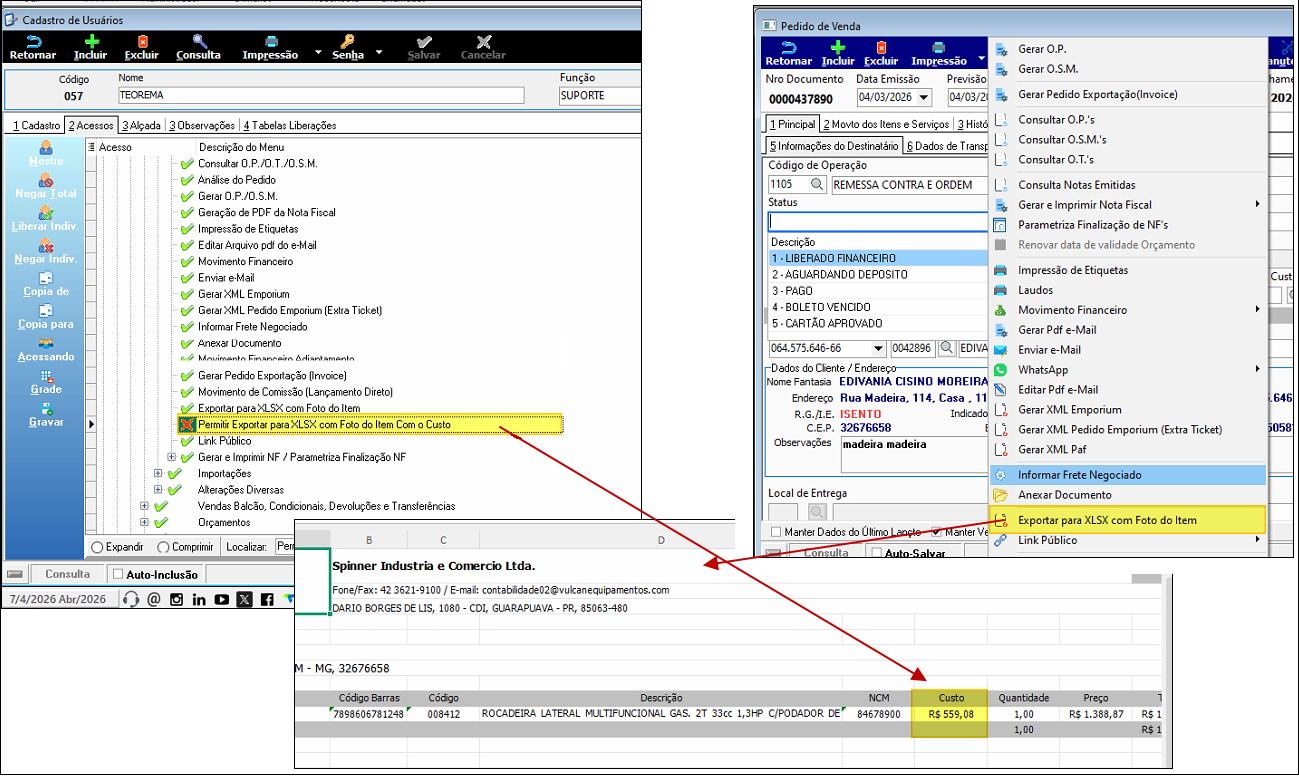Enable the Auto-Inclusão checkbox
1299x776 pixels.
pos(118,574)
